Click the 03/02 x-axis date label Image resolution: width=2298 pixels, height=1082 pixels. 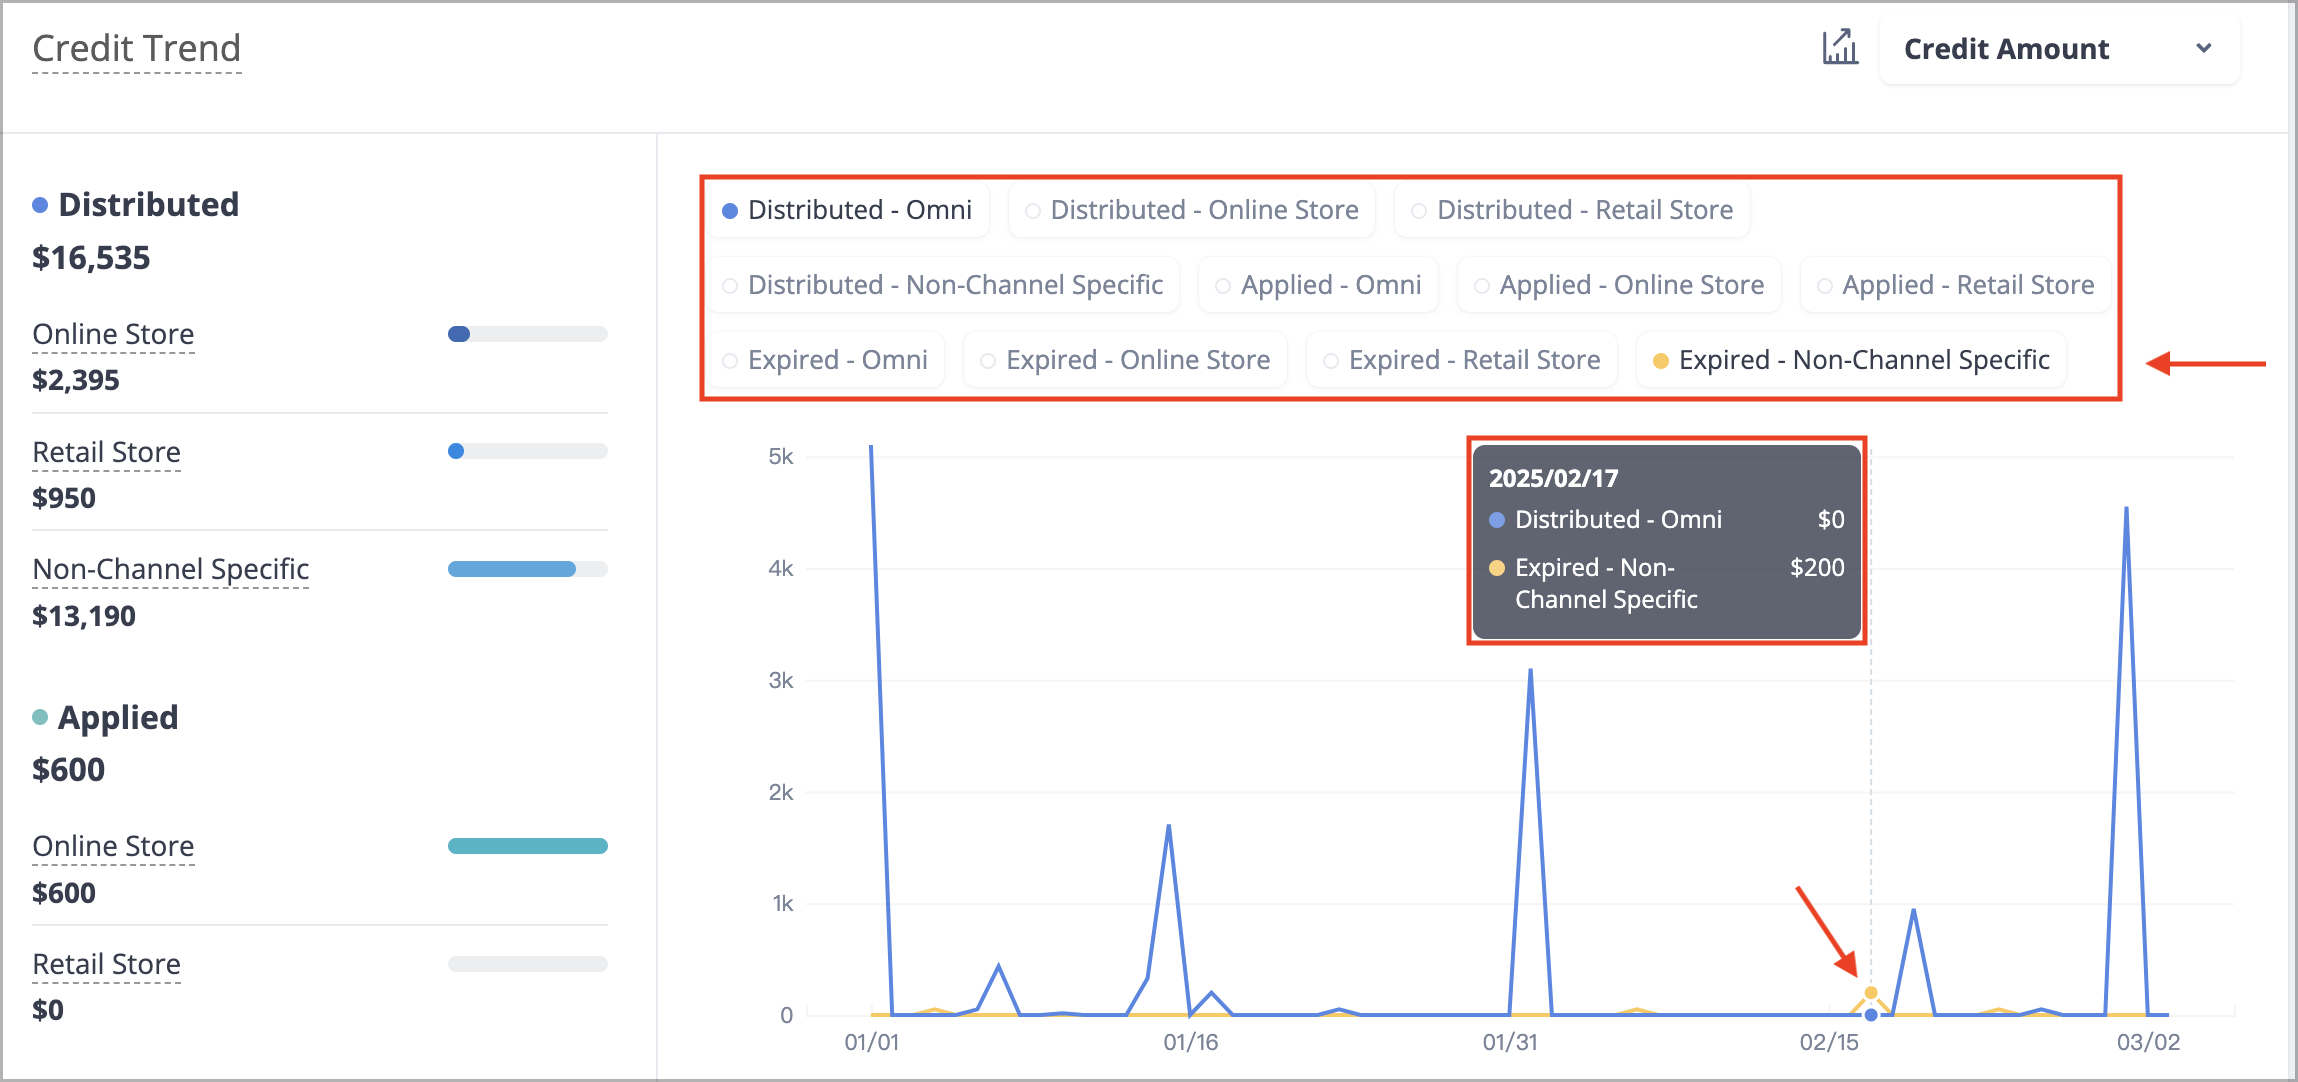[2148, 1042]
